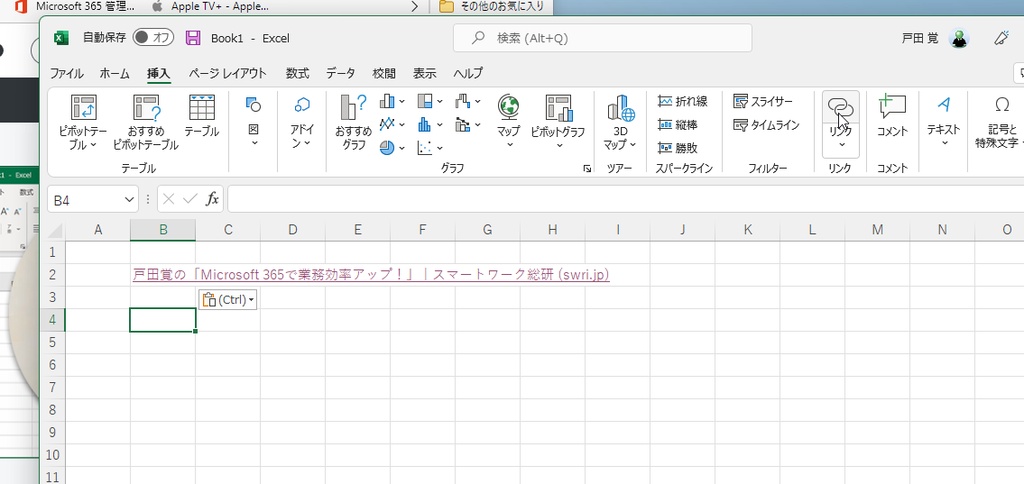Screen dimensions: 1024x484
Task: Select row header 7
Action: (x=53, y=387)
